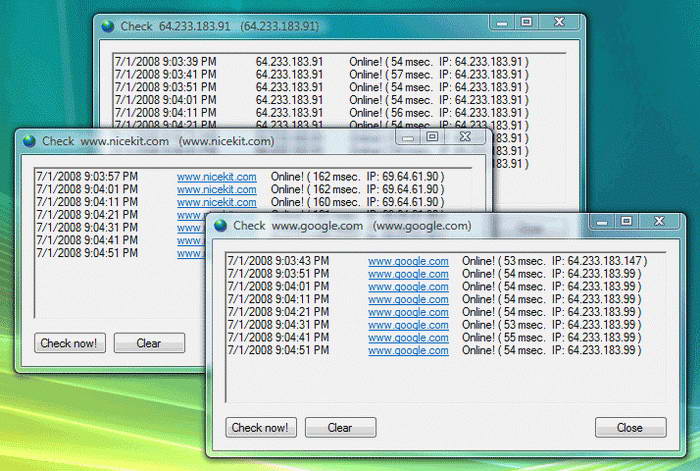Open the www.google.com link at 9:04:21 PM
Image resolution: width=700 pixels, height=471 pixels.
click(408, 312)
